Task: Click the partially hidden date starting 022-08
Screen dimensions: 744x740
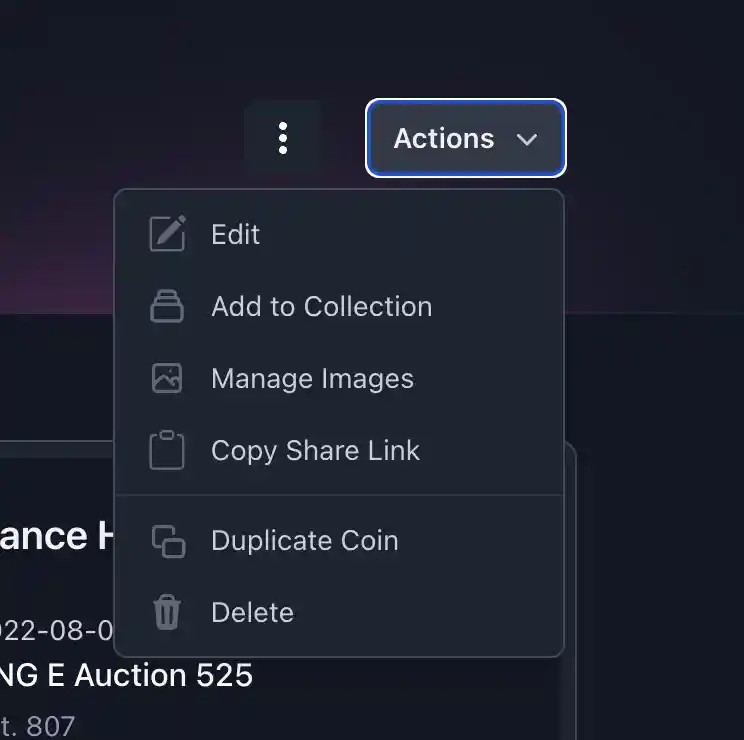Action: [x=55, y=631]
